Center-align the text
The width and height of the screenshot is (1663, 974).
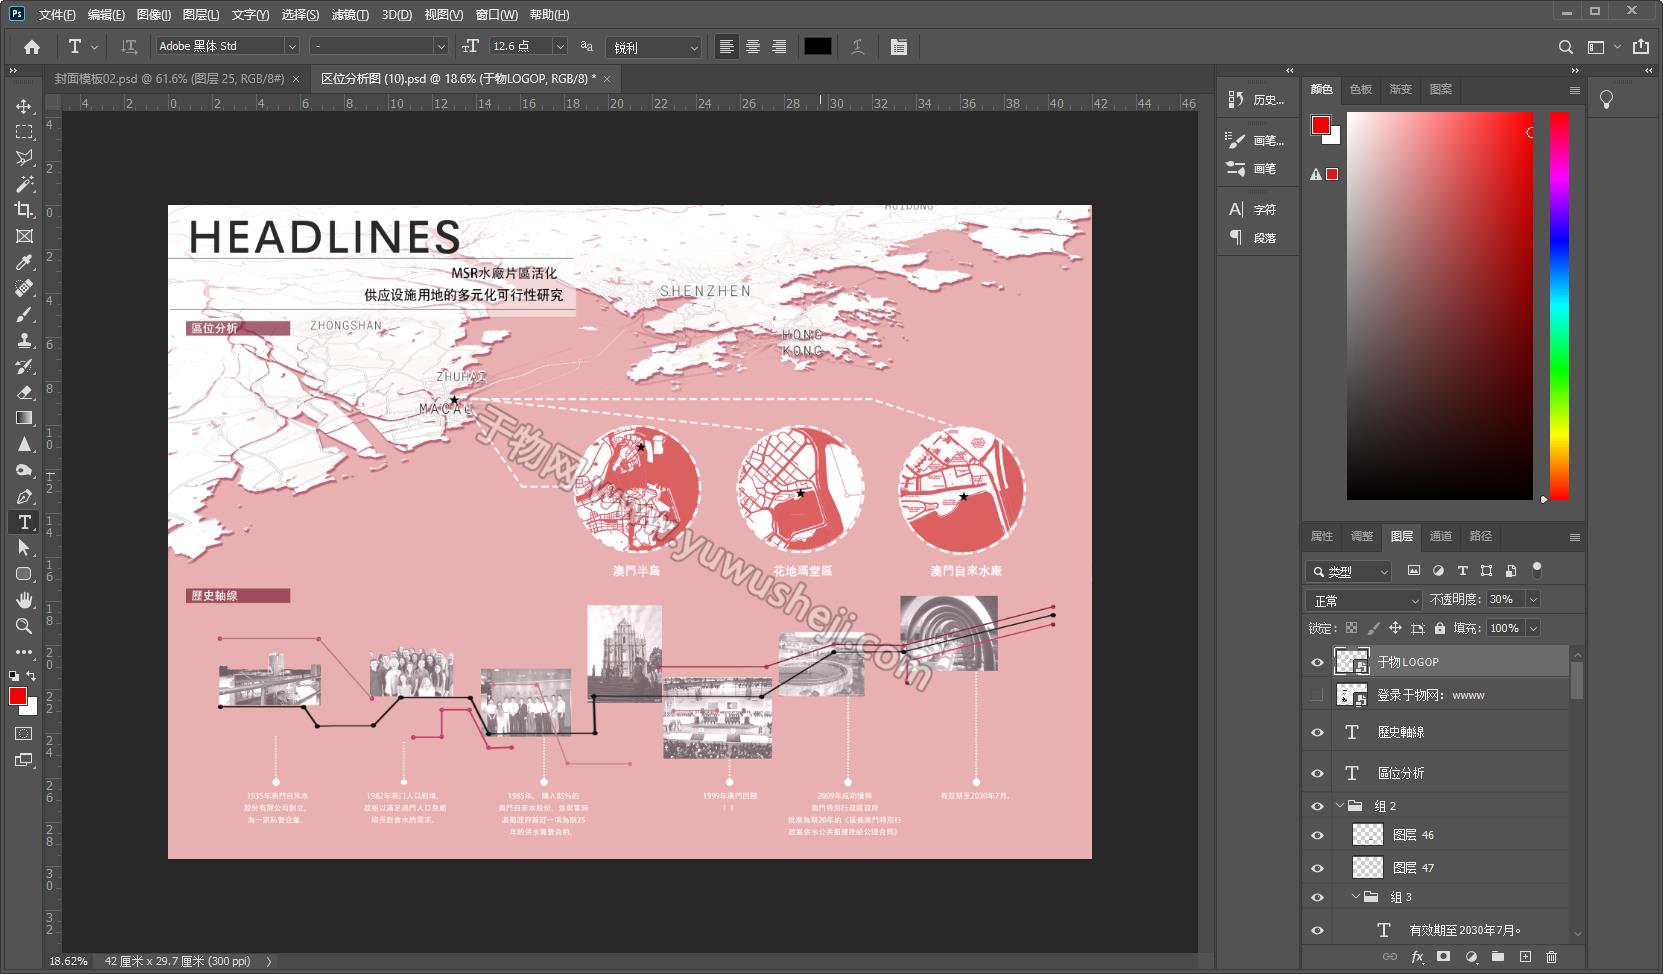[x=753, y=46]
